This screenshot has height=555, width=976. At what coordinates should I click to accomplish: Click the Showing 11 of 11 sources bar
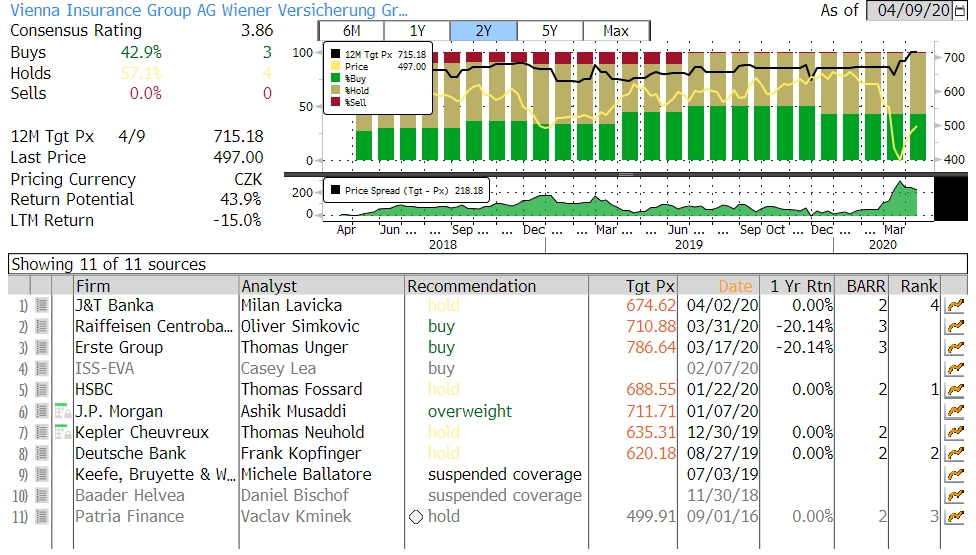(487, 264)
